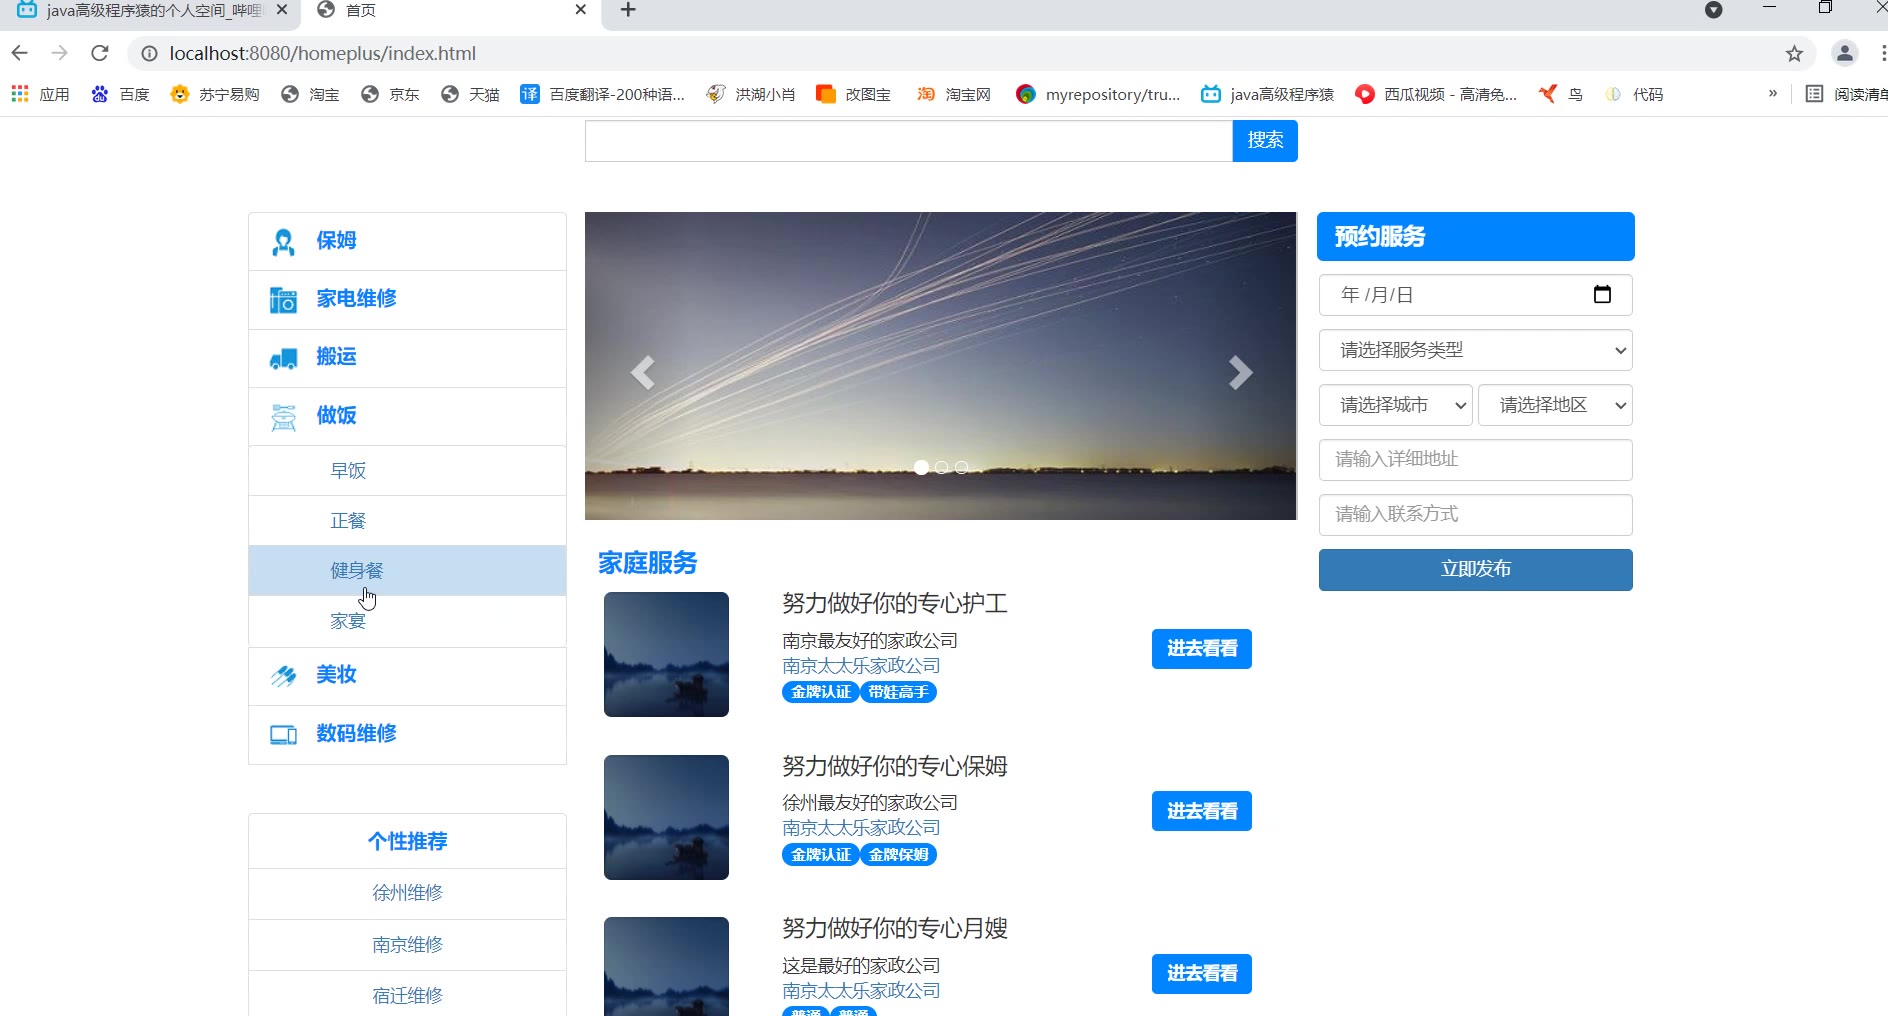1888x1016 pixels.
Task: Open the 苏宁易购 bookmark
Action: [x=214, y=94]
